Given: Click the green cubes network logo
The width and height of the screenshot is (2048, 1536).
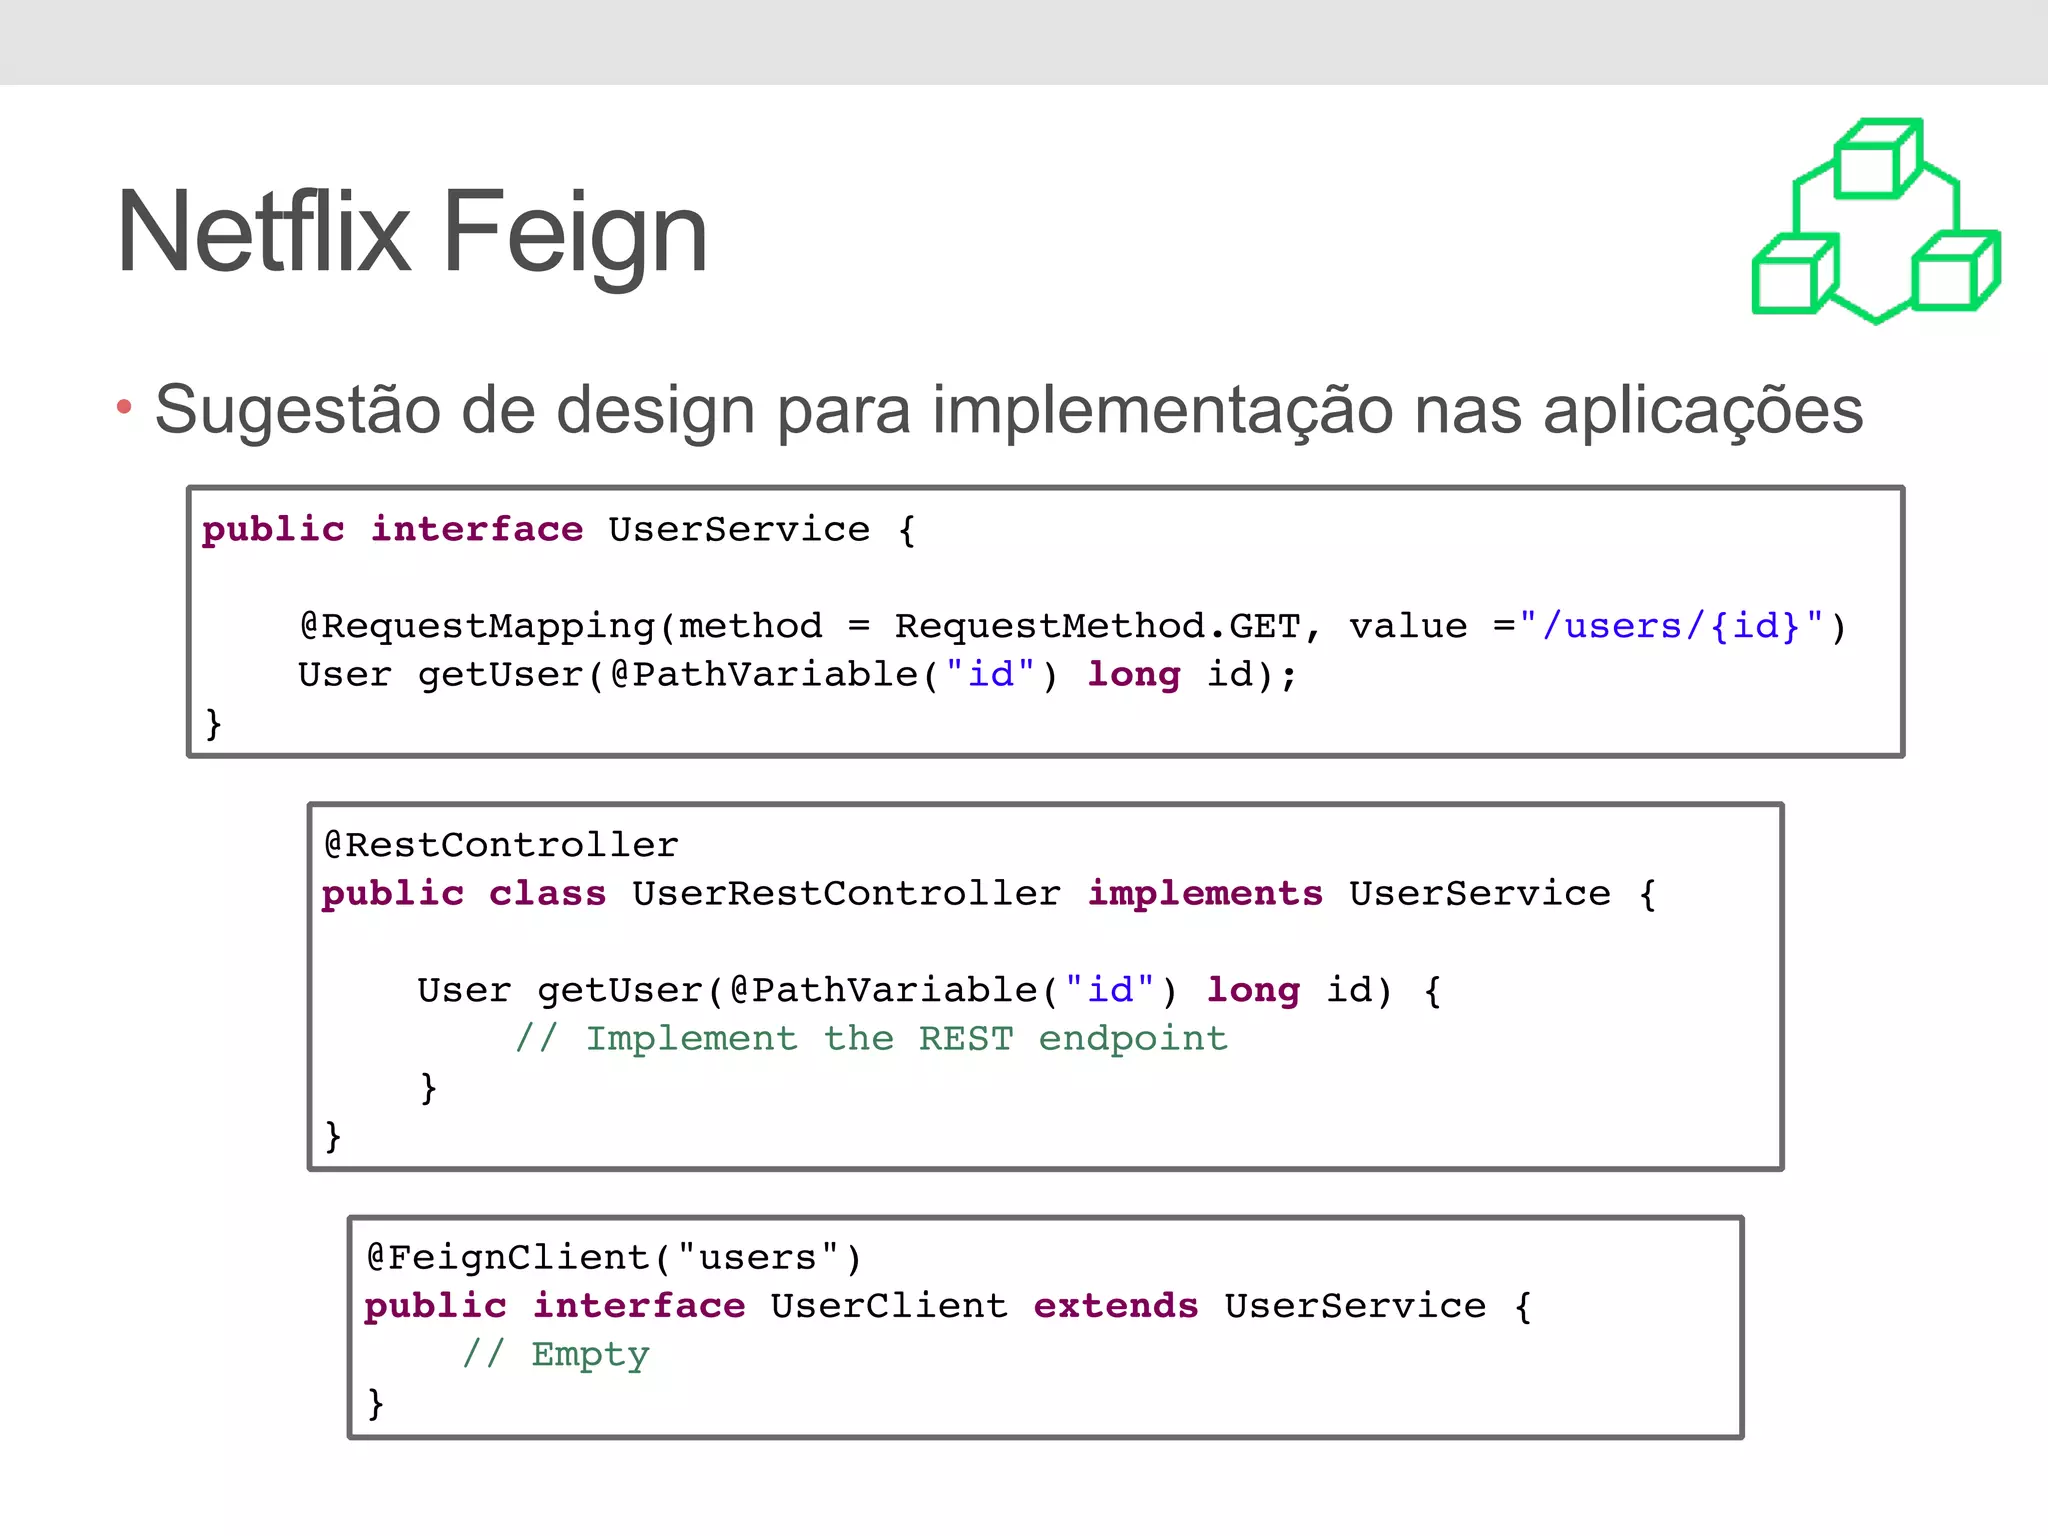Looking at the screenshot, I should [x=1876, y=221].
